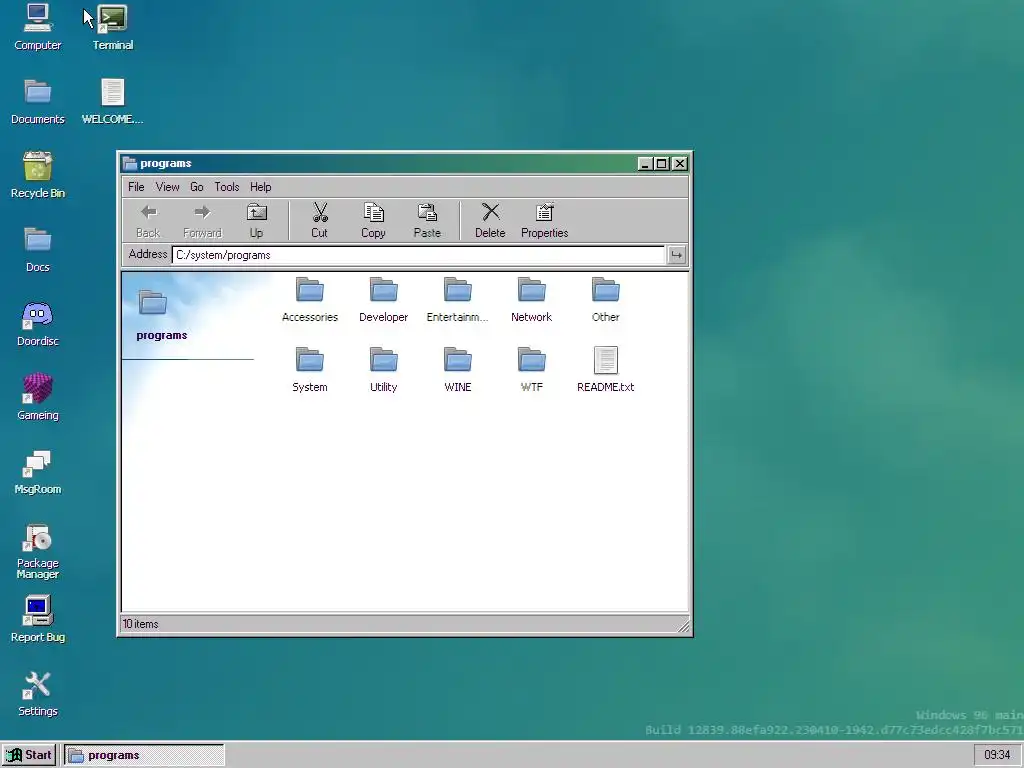Viewport: 1024px width, 768px height.
Task: Open the Computer desktop icon
Action: click(x=37, y=27)
